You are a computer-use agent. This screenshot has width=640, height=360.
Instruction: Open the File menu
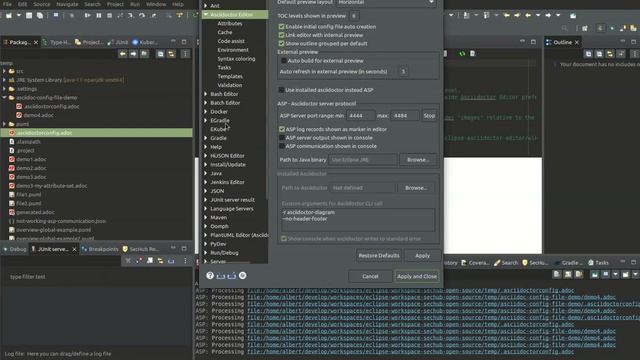click(7, 4)
